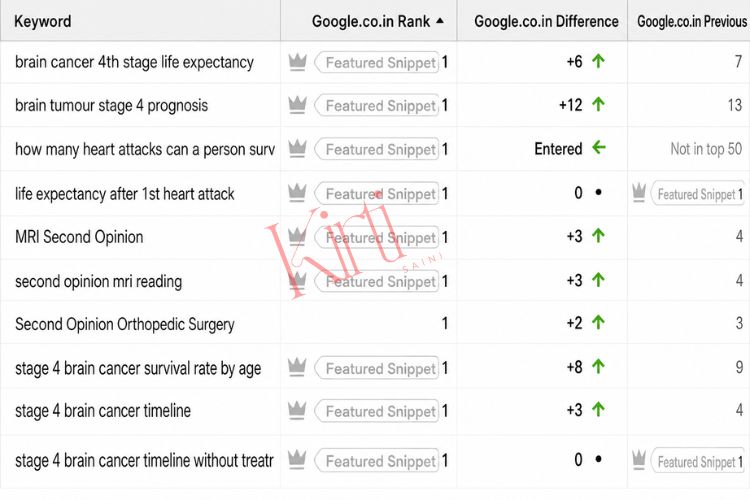Click crown icon beside stage 4 brain cancer timeline

297,411
